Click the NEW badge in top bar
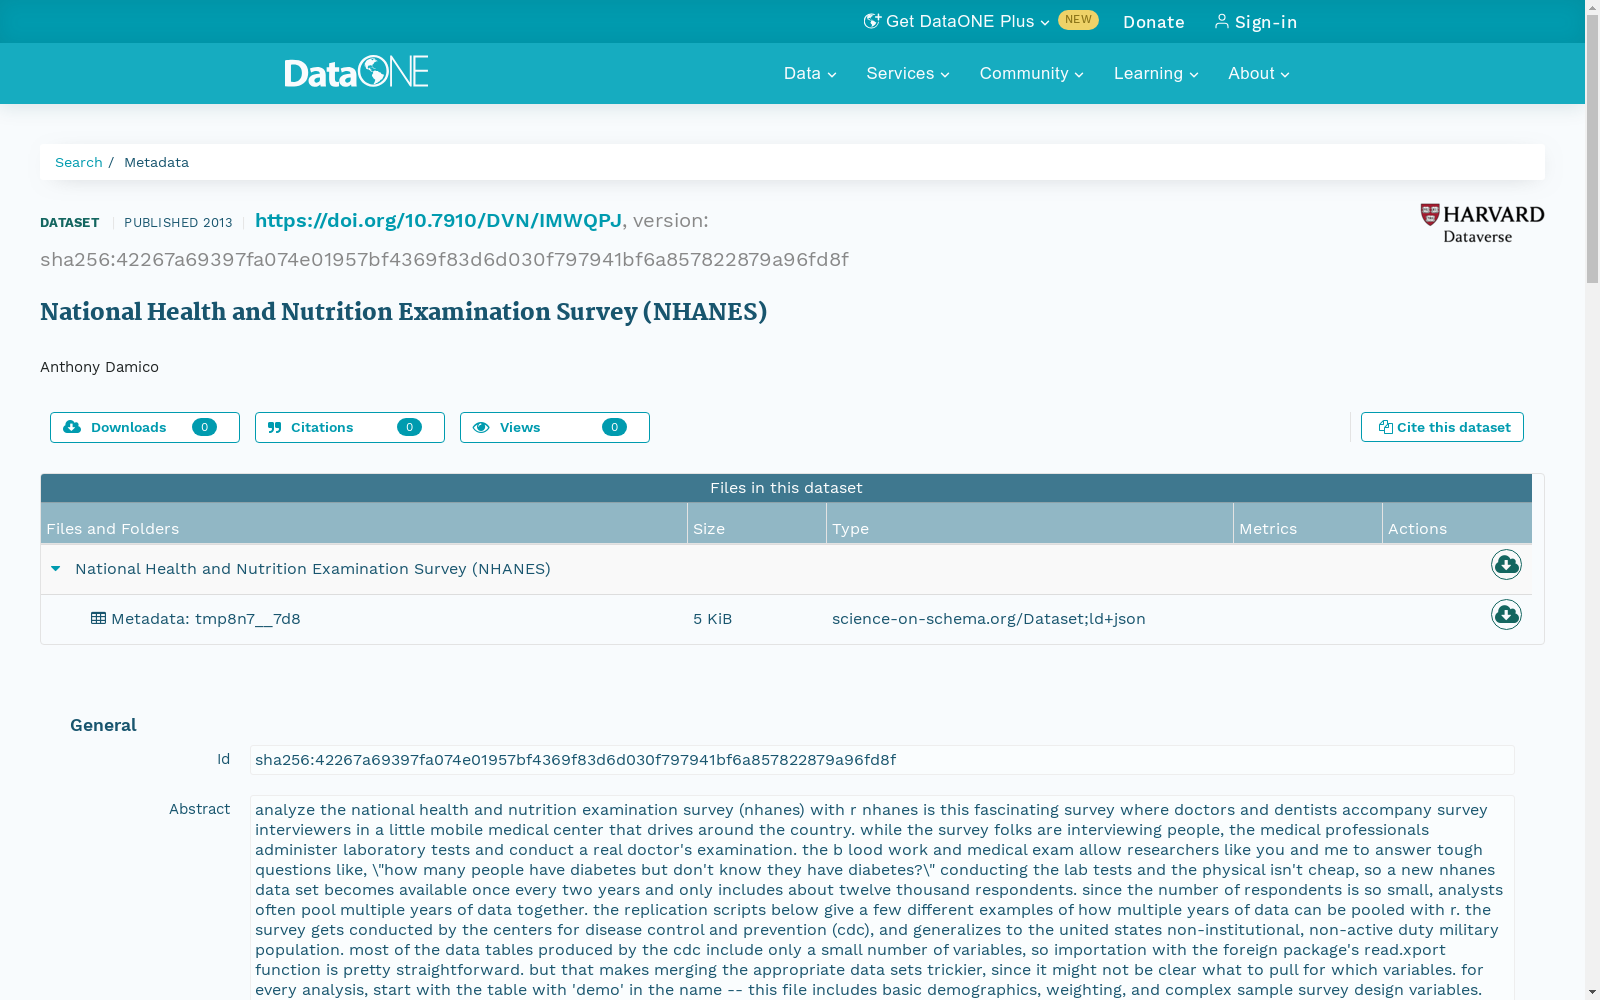This screenshot has width=1600, height=1000. point(1078,20)
